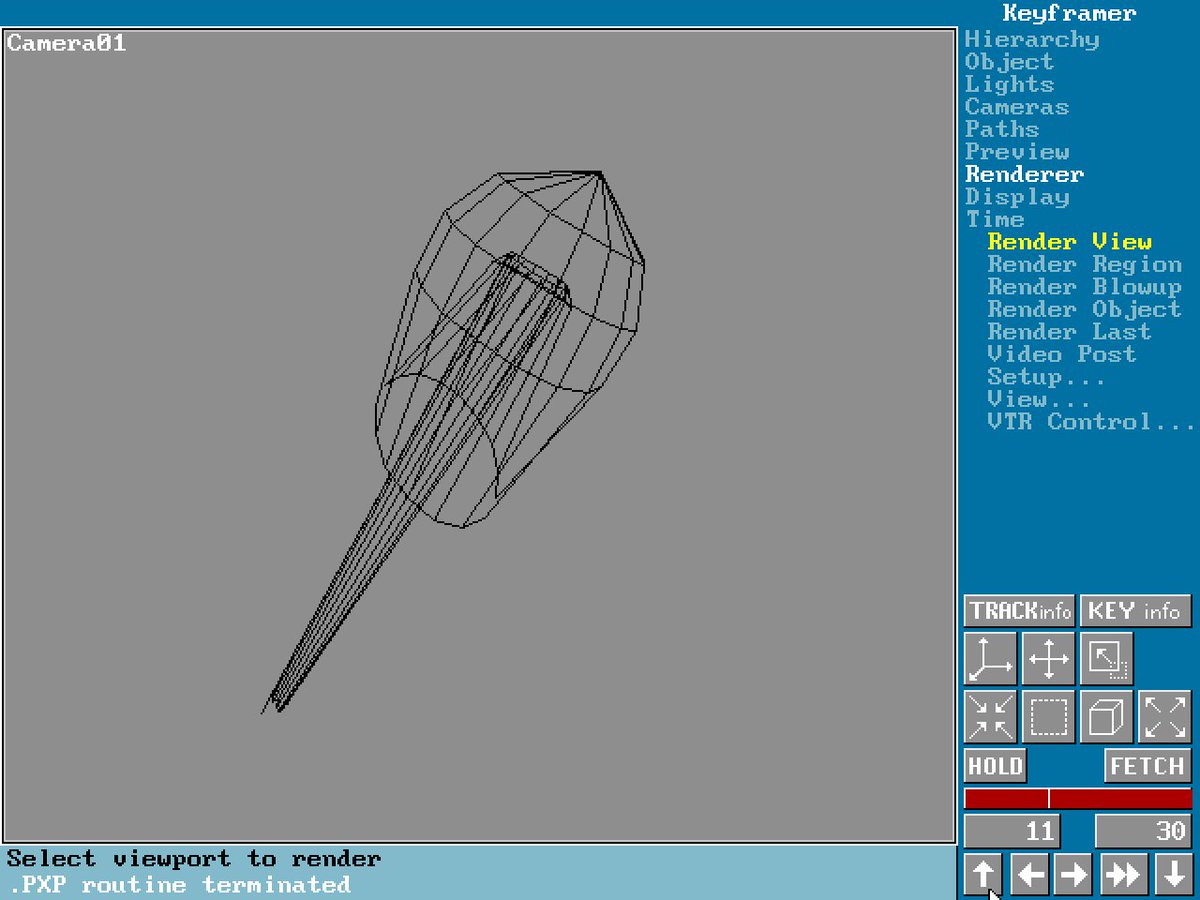Click the cube local axis icon
The width and height of the screenshot is (1200, 900).
[x=1106, y=716]
